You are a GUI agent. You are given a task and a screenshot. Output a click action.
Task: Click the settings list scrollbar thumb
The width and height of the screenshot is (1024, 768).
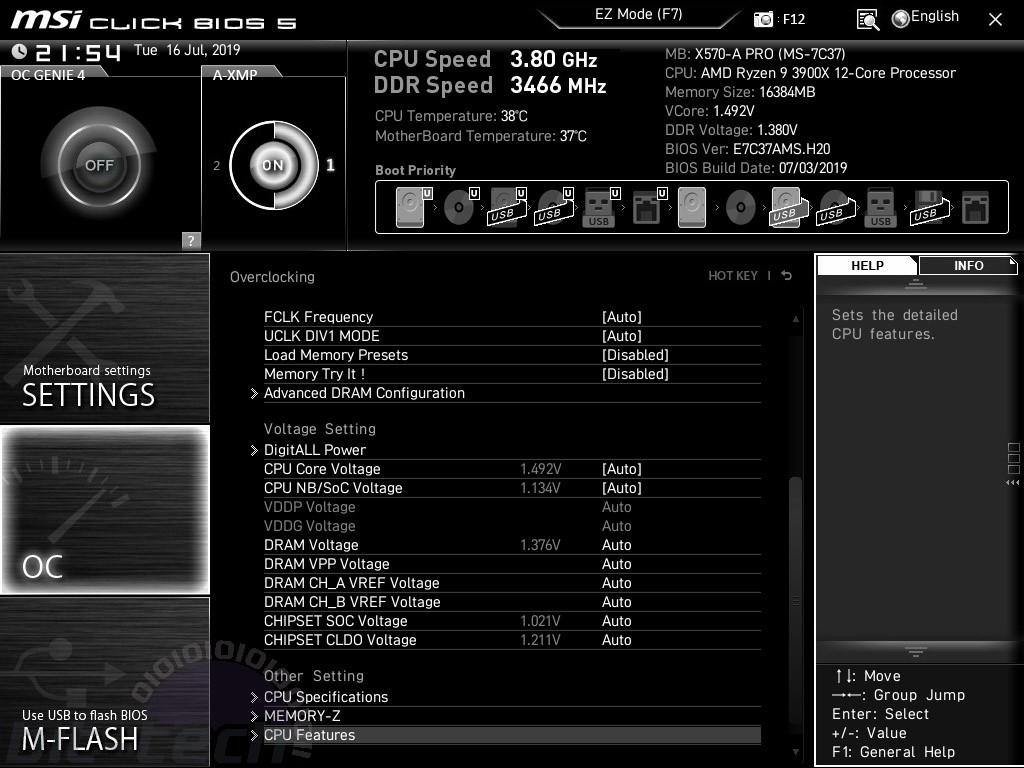click(x=795, y=601)
